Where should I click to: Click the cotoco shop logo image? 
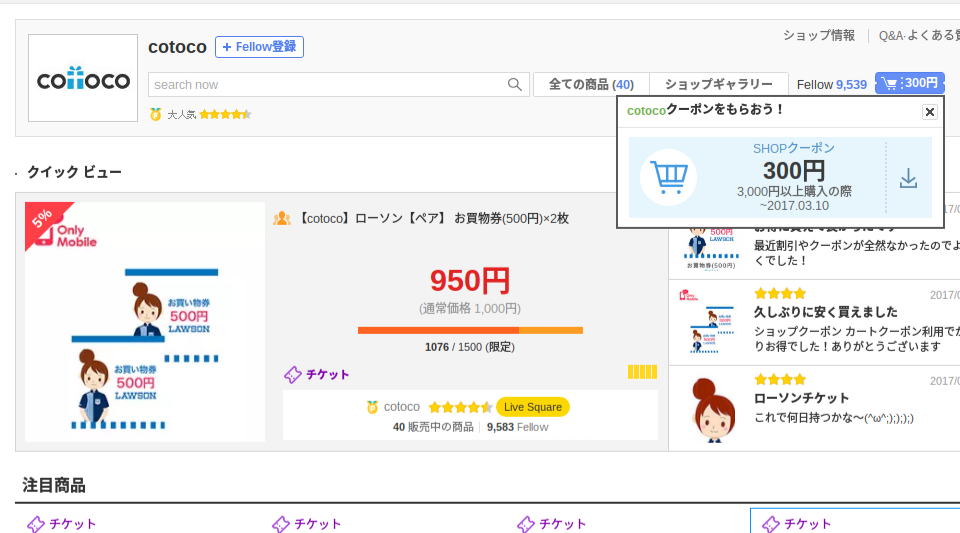click(83, 78)
